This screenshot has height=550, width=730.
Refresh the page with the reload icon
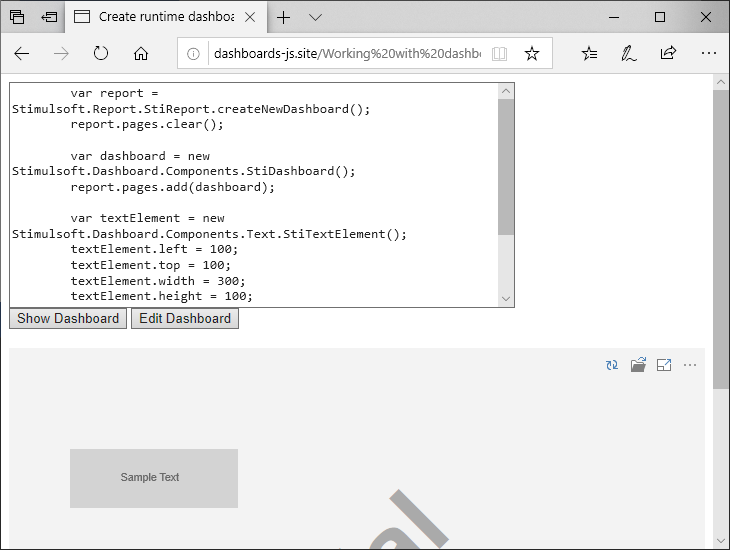(x=101, y=54)
